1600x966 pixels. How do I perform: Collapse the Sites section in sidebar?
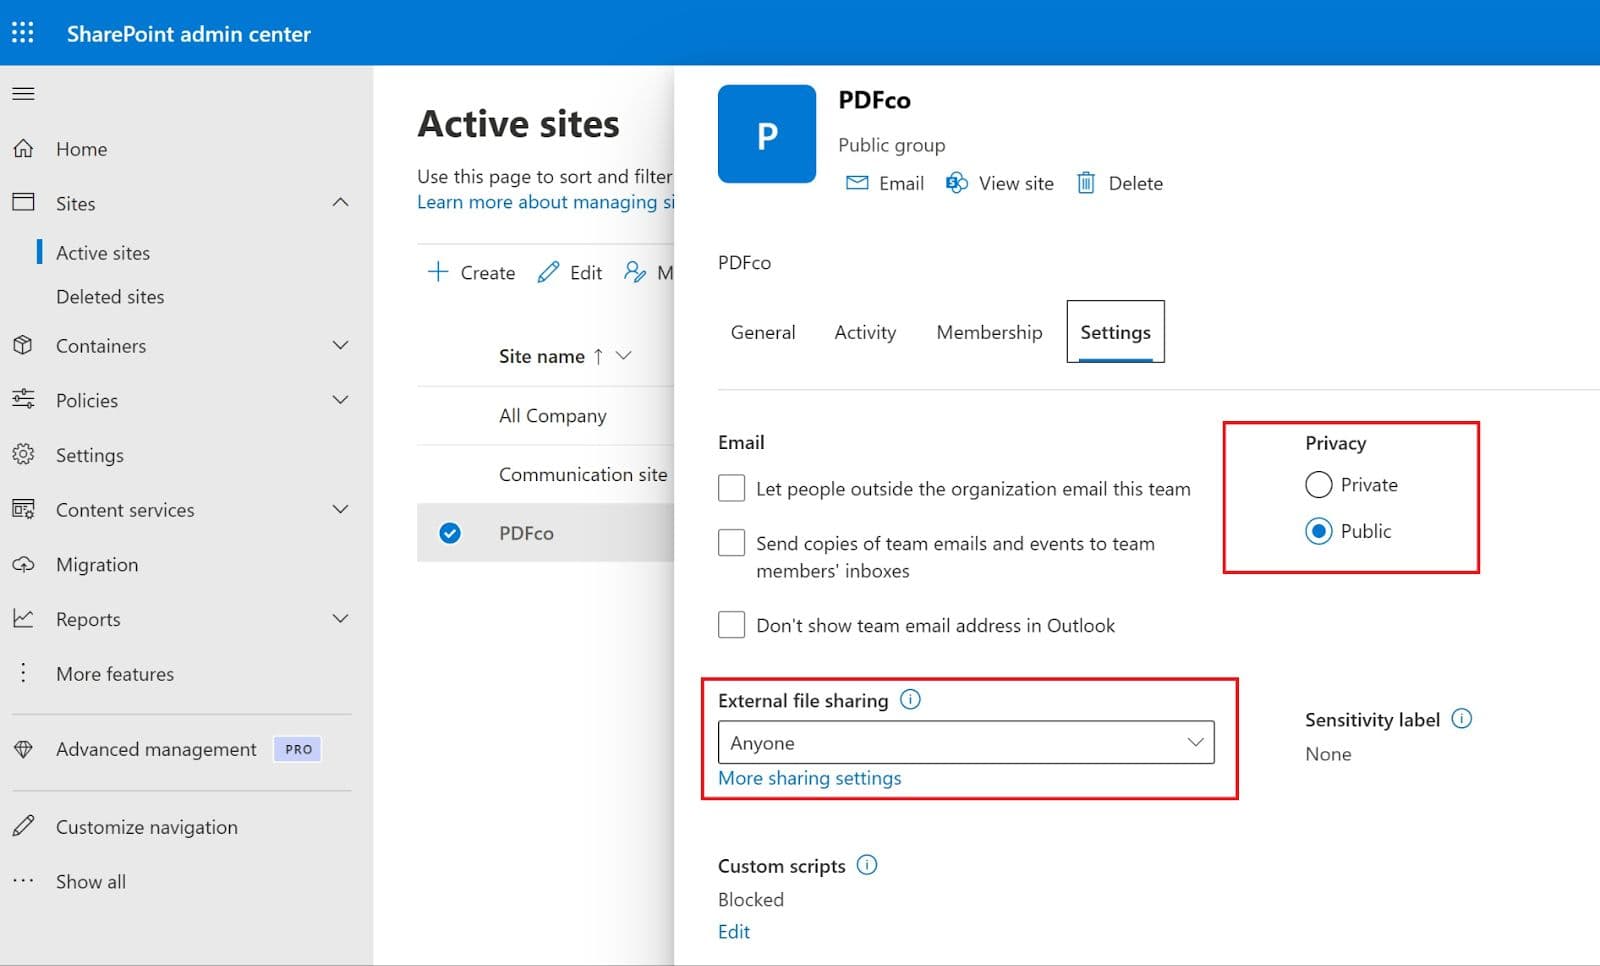(341, 202)
